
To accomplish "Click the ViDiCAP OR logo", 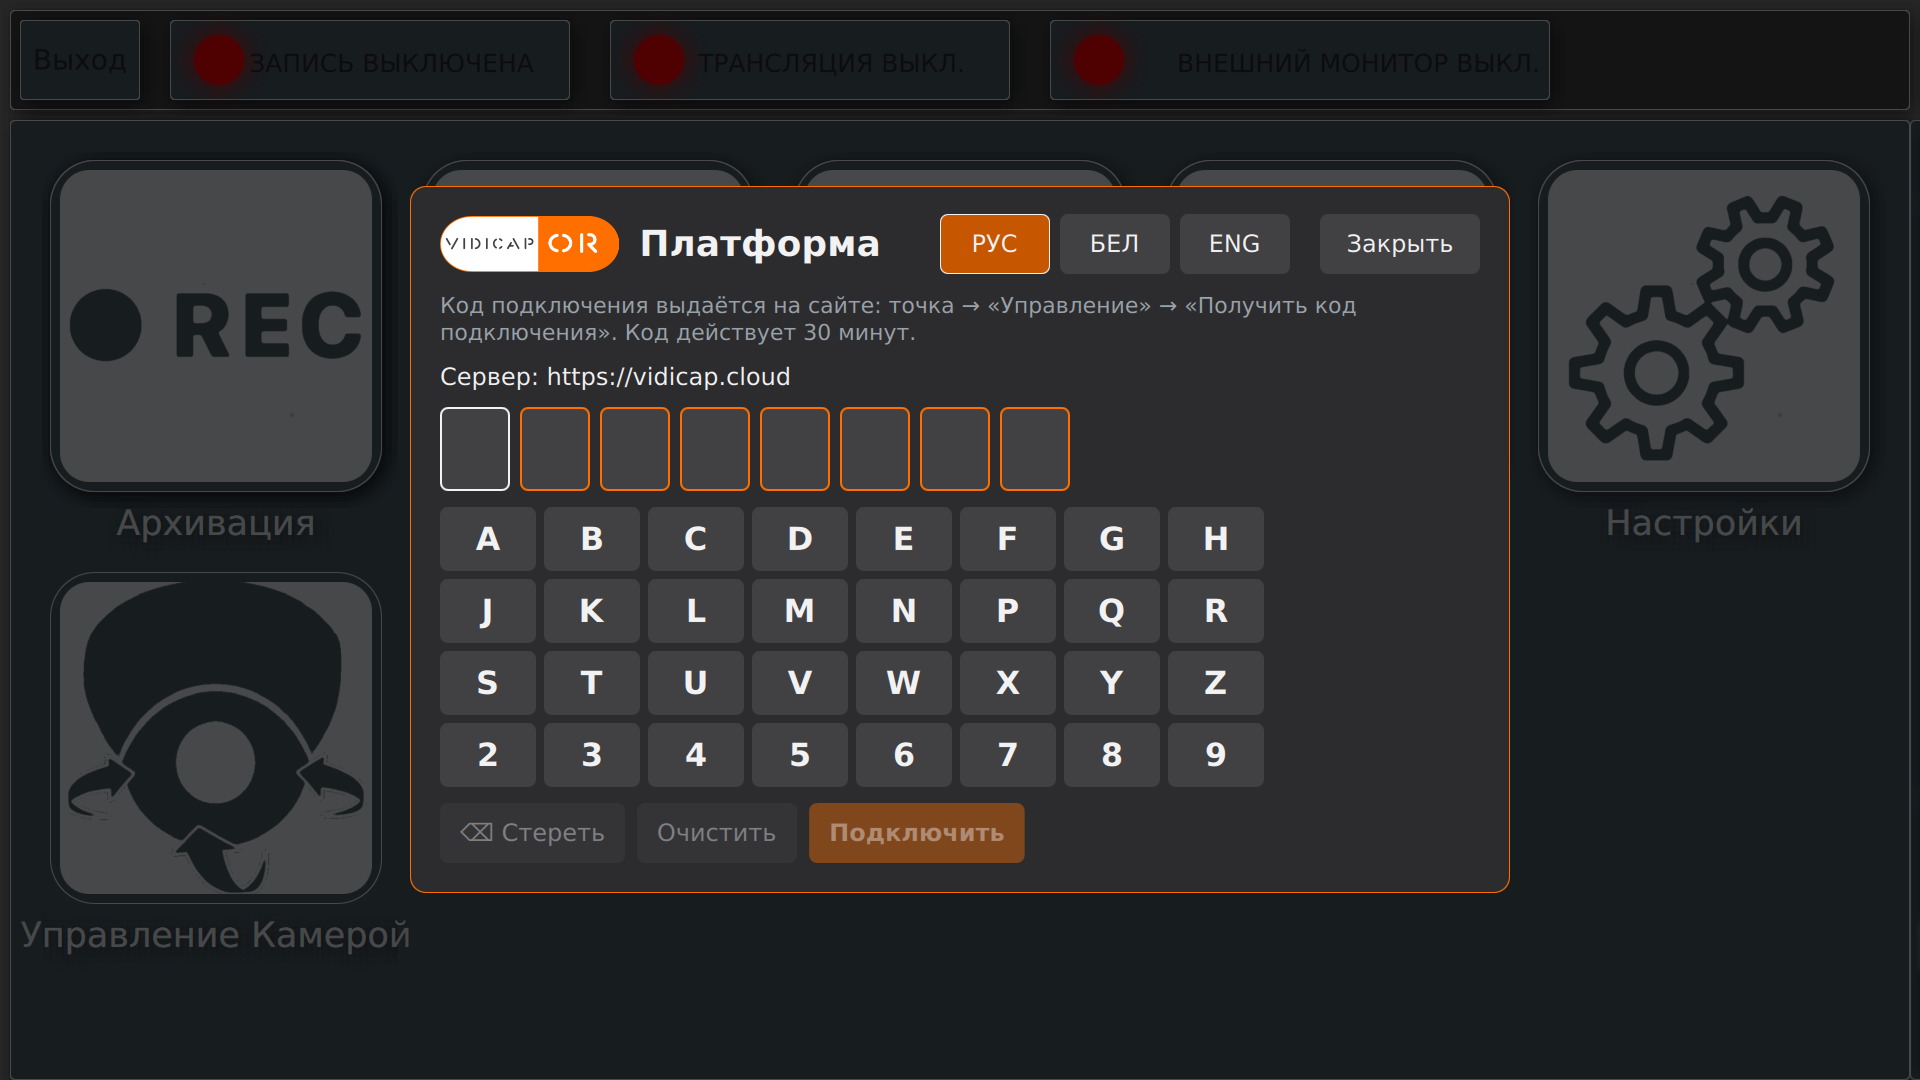I will coord(530,244).
